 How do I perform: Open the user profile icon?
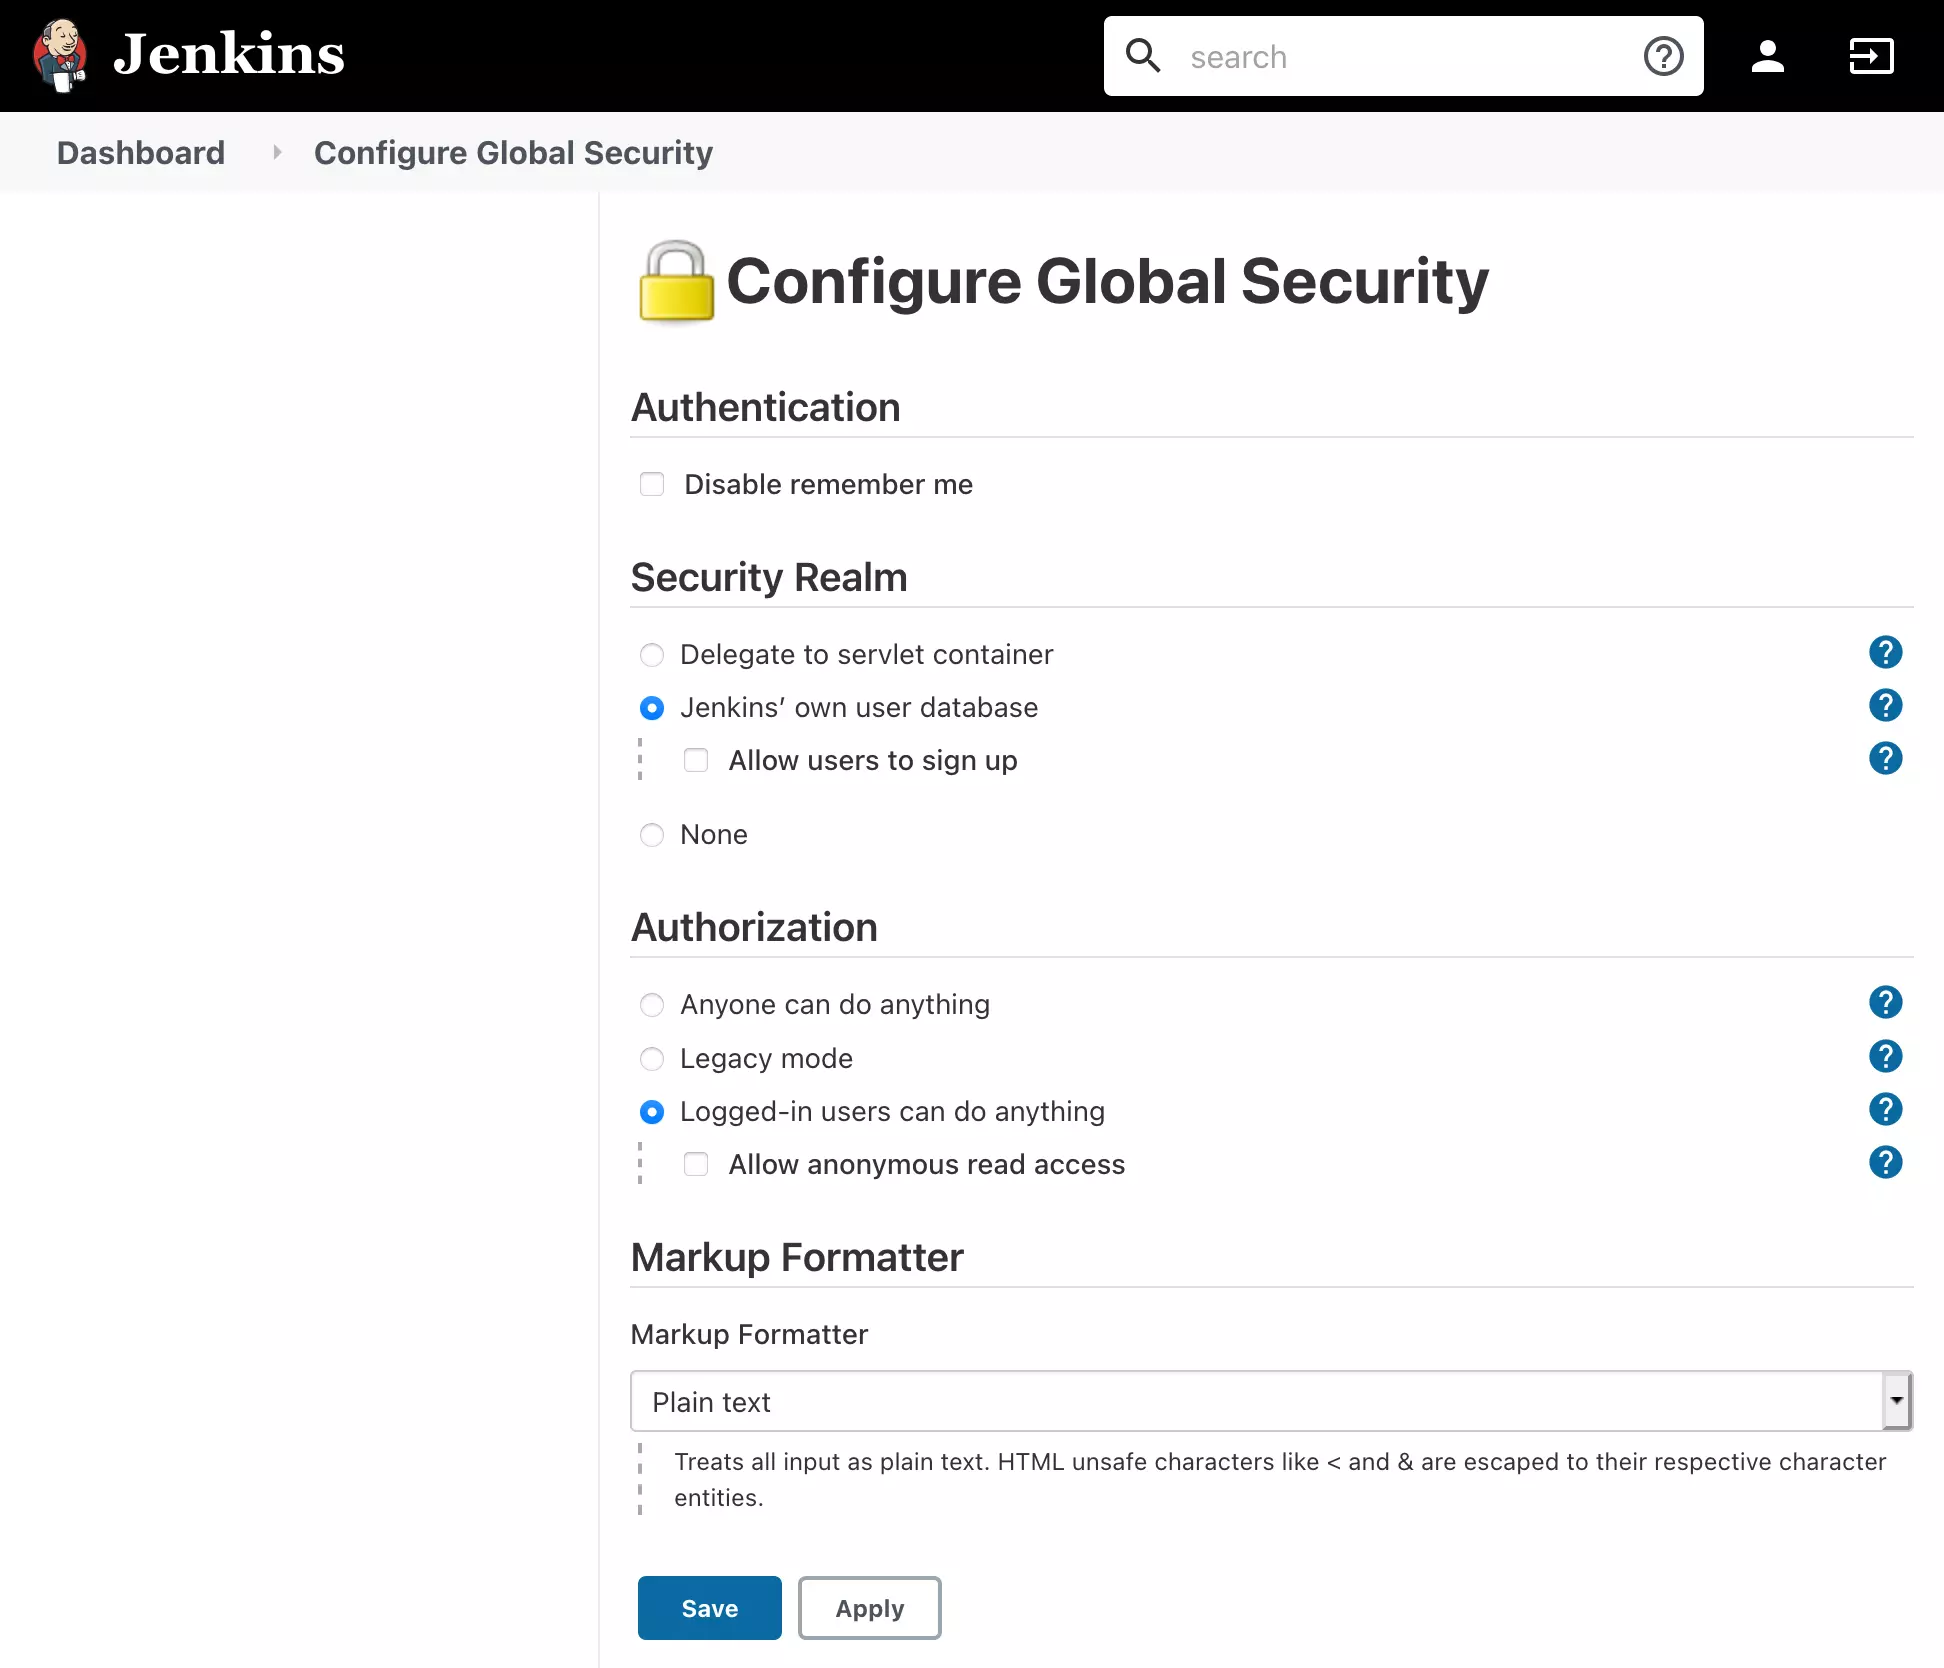[x=1768, y=56]
